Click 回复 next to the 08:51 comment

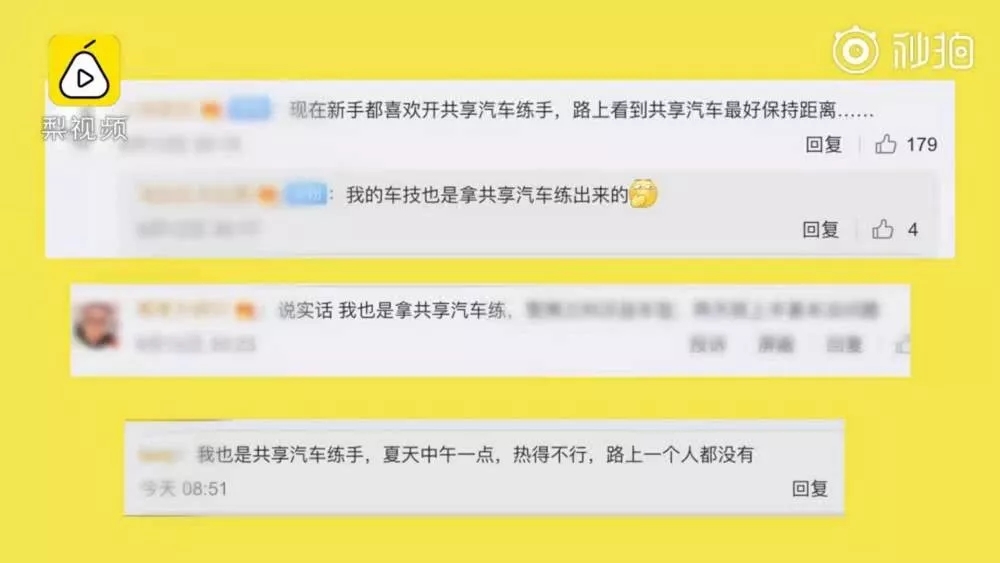coord(810,489)
